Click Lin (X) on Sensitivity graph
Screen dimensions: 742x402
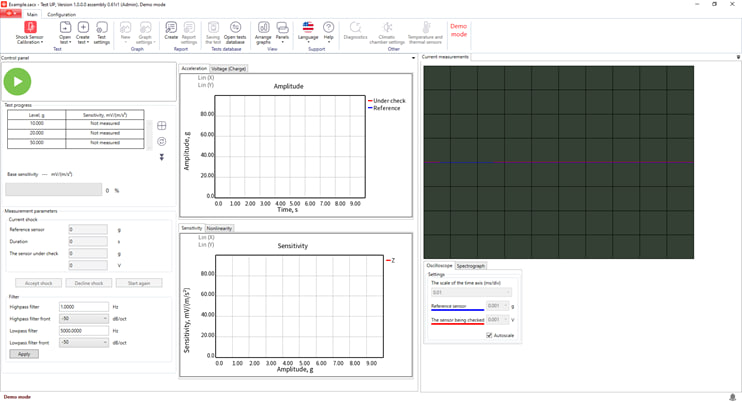point(206,237)
